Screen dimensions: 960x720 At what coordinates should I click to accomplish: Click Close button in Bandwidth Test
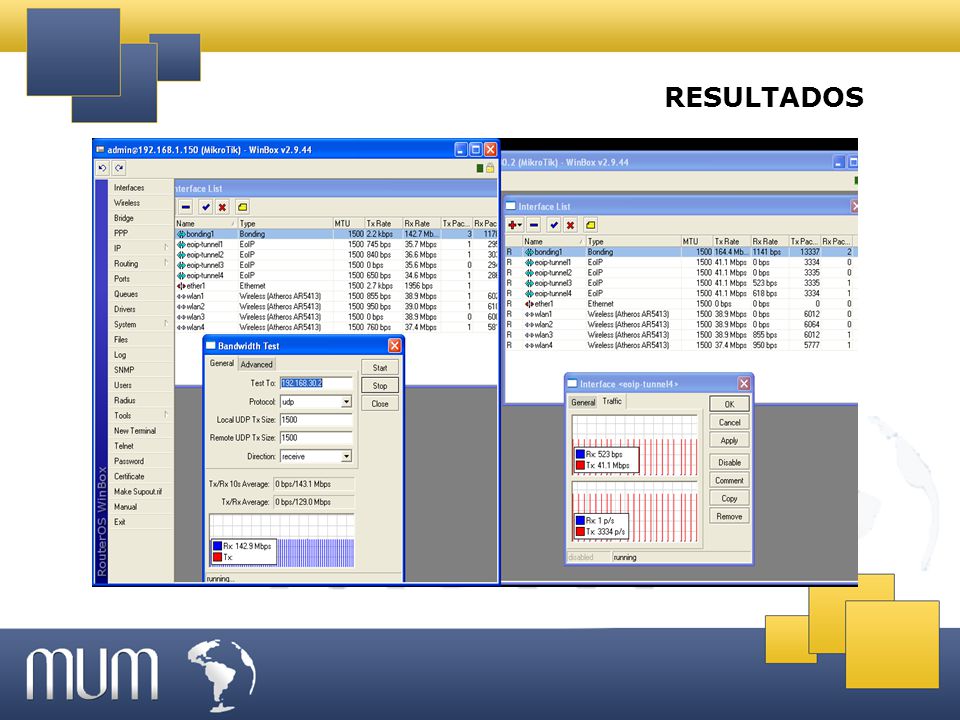[x=380, y=403]
